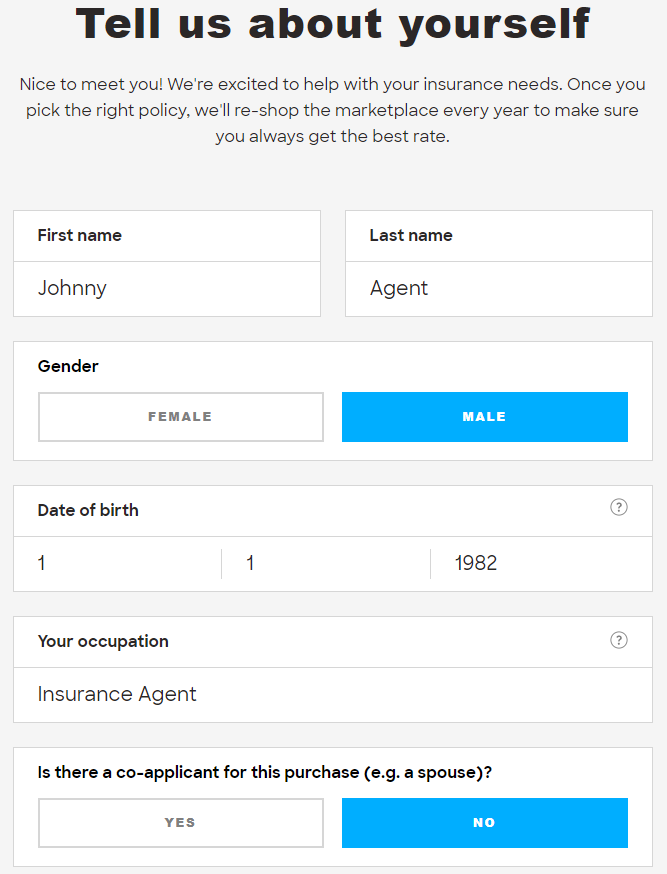Click the introductory paragraph about insurance needs
This screenshot has width=667, height=874.
point(333,110)
